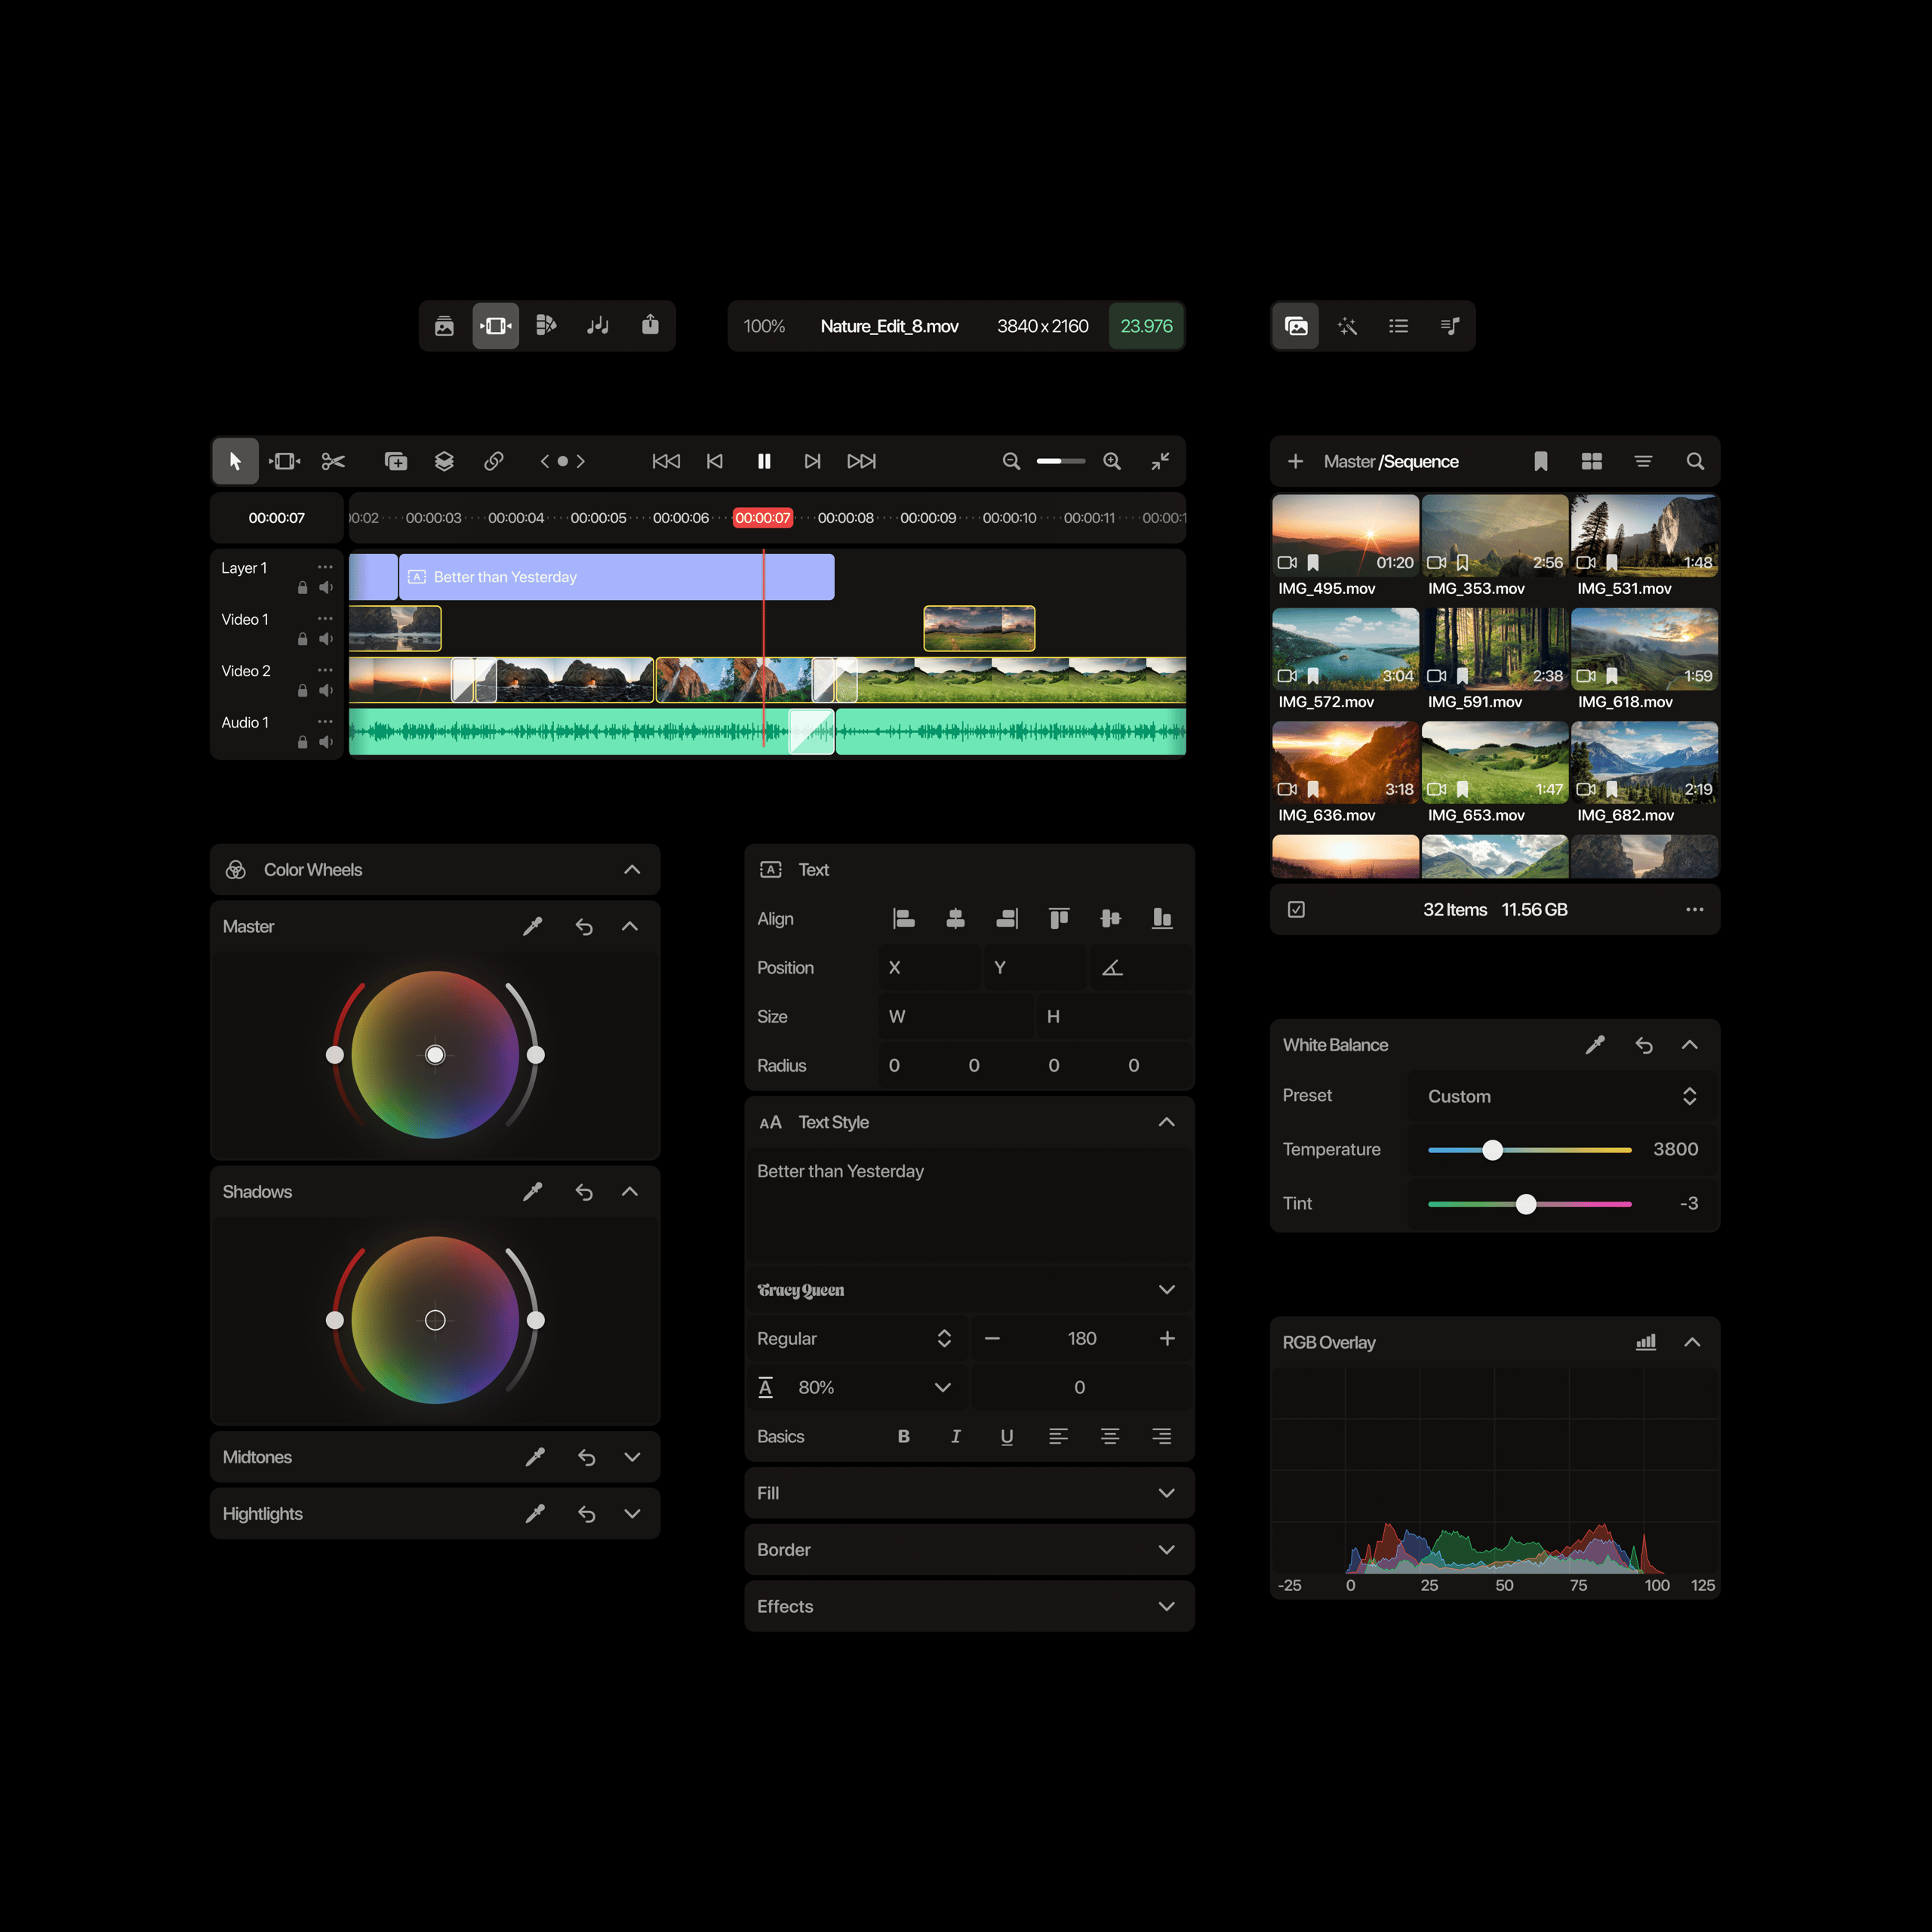Click the Better than Yesterday text clip

617,577
